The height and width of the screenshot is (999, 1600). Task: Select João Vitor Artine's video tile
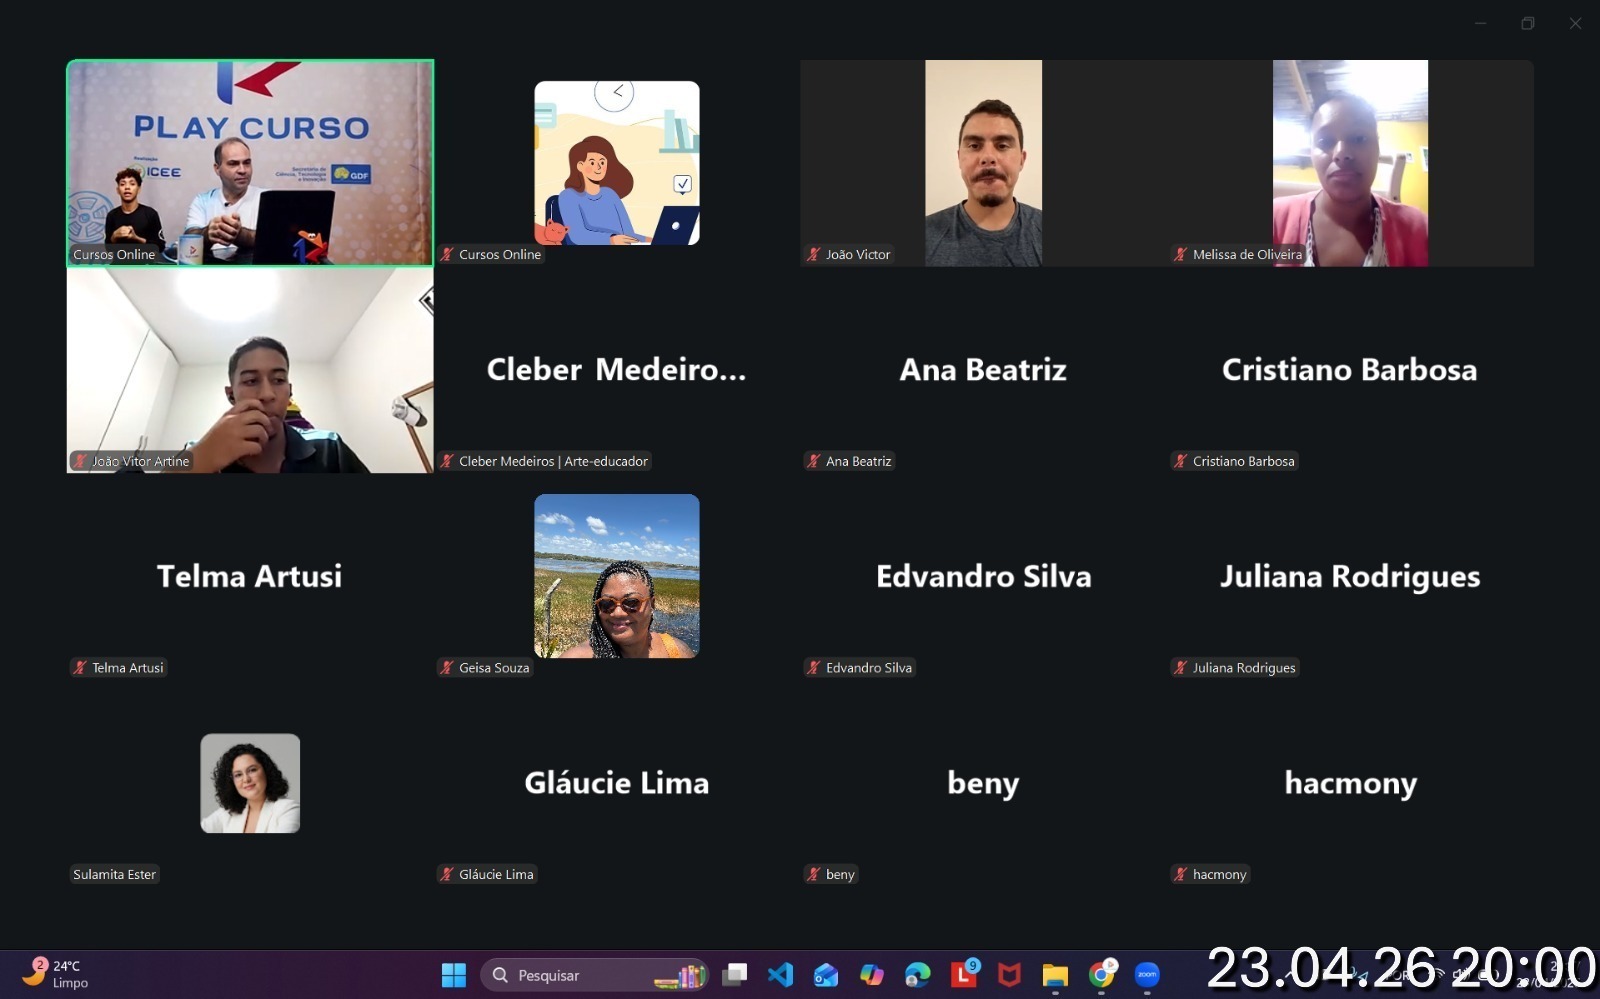(x=250, y=370)
